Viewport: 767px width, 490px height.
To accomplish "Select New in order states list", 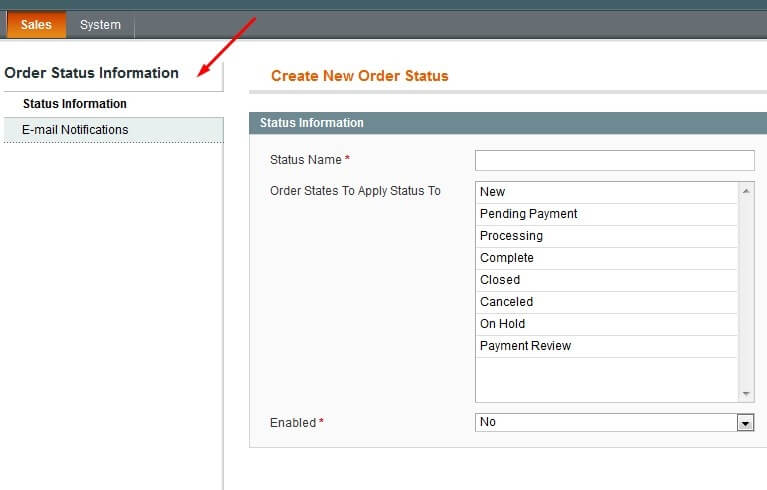I will [x=606, y=192].
